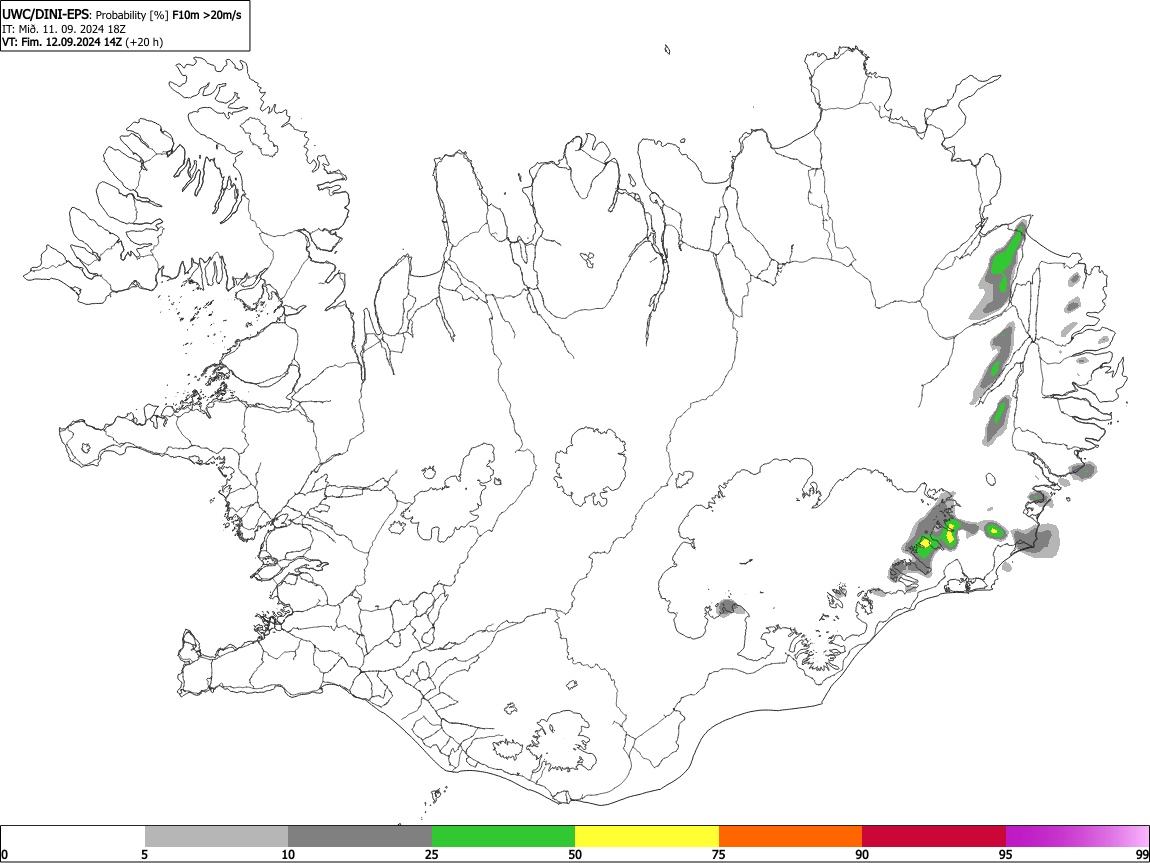
Task: Click the orange 75-90% legend swatch
Action: [790, 837]
